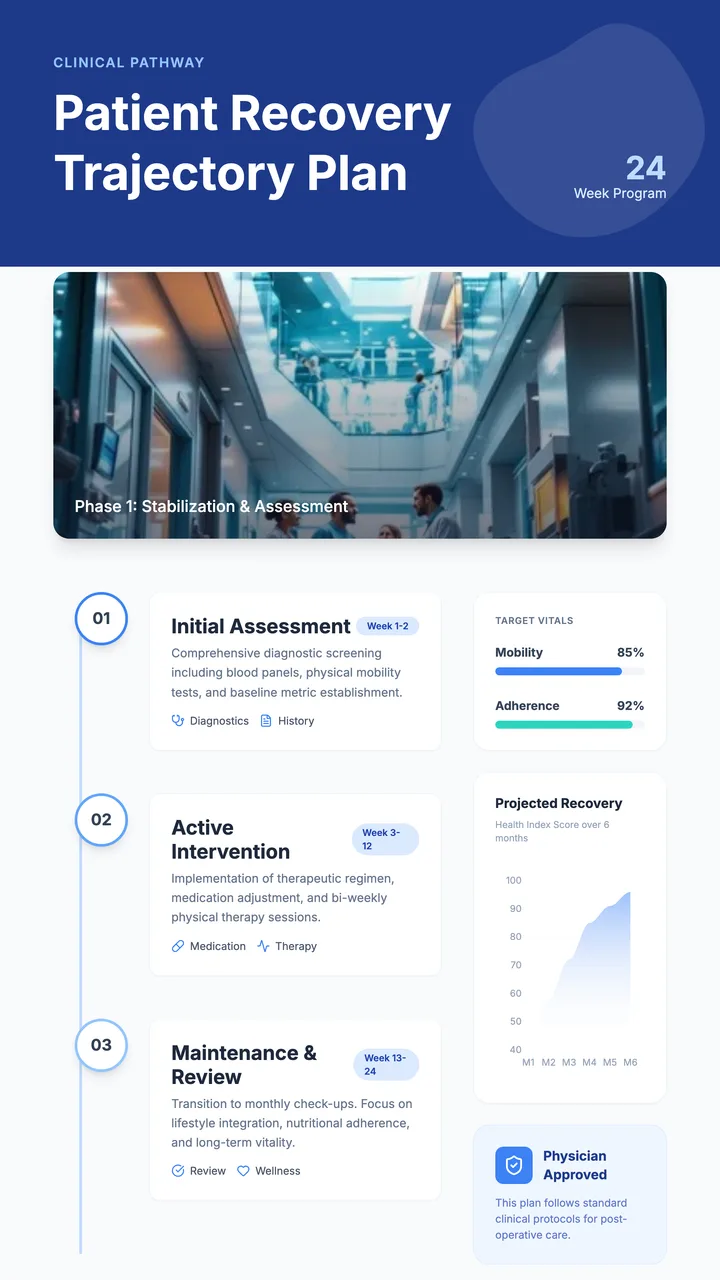Screen dimensions: 720x1280
Task: Click the TARGET VITALS heading
Action: coord(534,620)
